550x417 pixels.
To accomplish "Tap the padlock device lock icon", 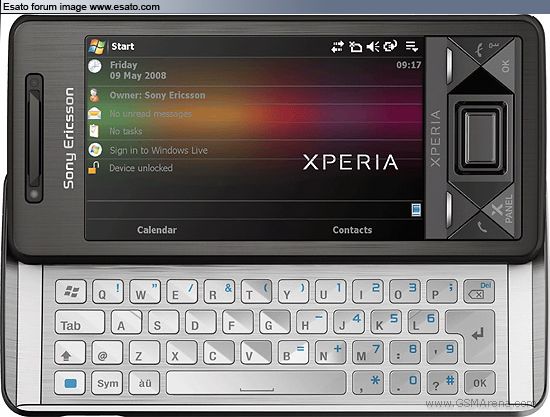I will click(x=94, y=167).
